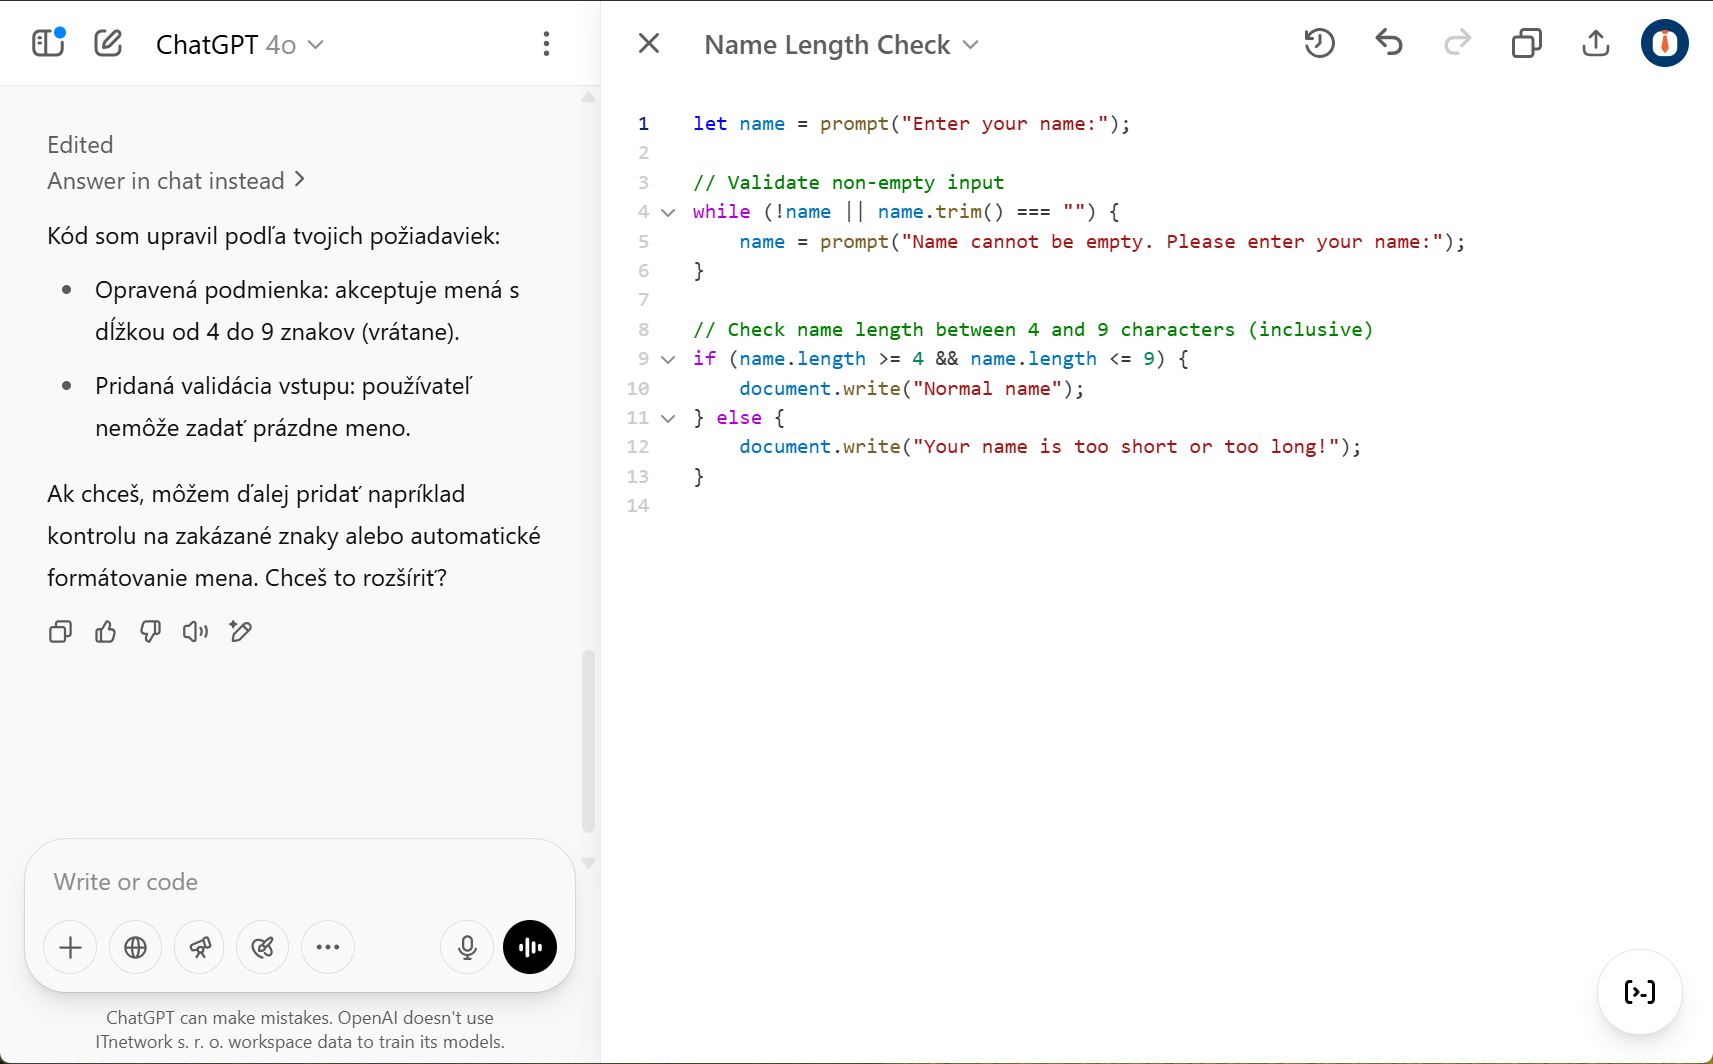Image resolution: width=1713 pixels, height=1064 pixels.
Task: Open more composer tools via ellipsis
Action: pyautogui.click(x=327, y=947)
